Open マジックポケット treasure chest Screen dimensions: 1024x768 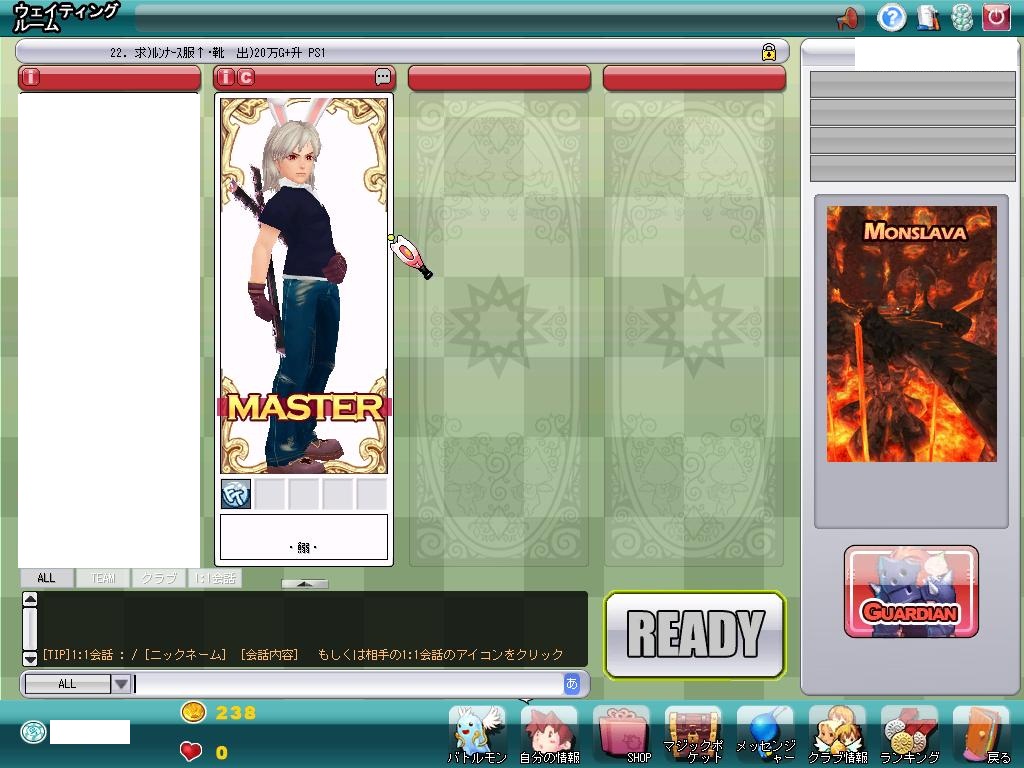coord(693,734)
